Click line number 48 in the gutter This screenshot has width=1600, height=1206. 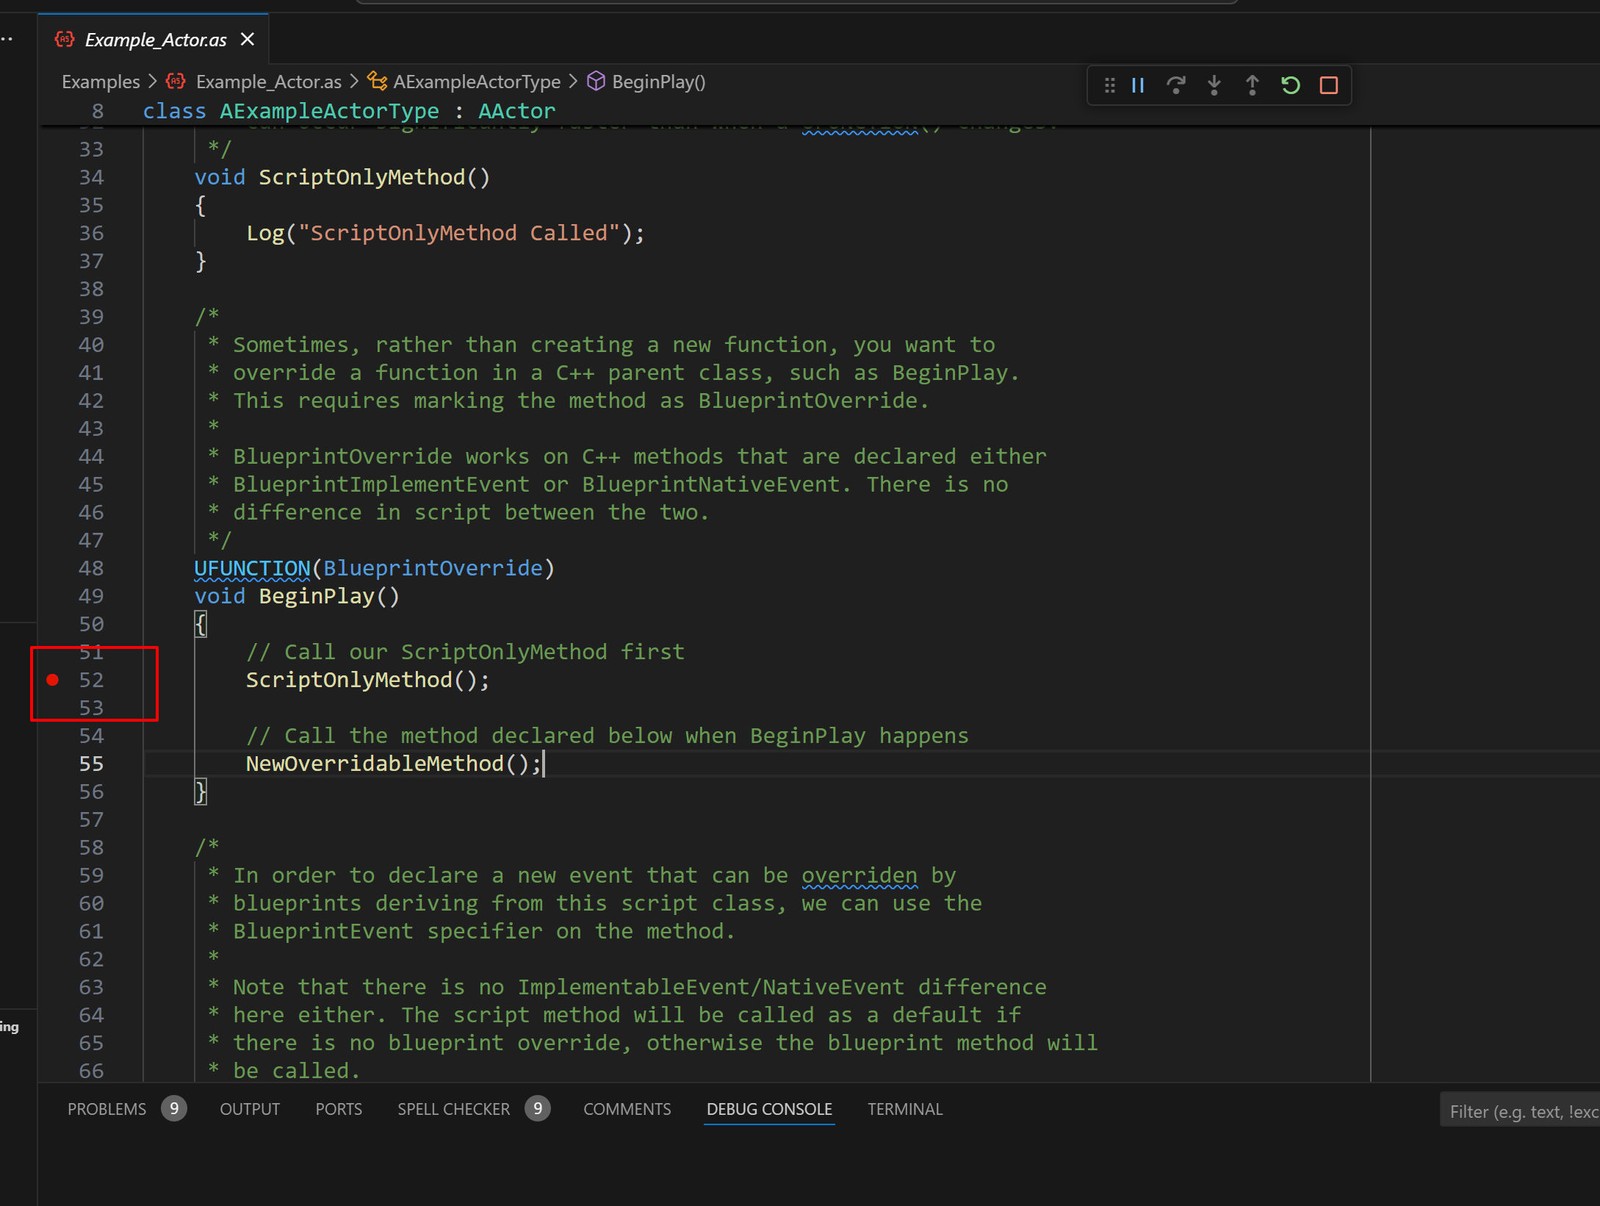point(91,568)
